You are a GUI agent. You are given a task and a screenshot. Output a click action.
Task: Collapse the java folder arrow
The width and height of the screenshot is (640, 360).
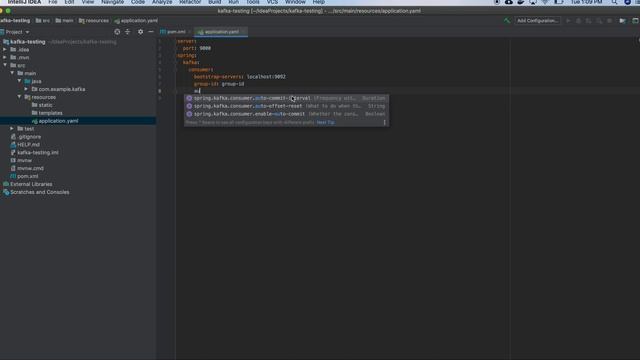(19, 81)
